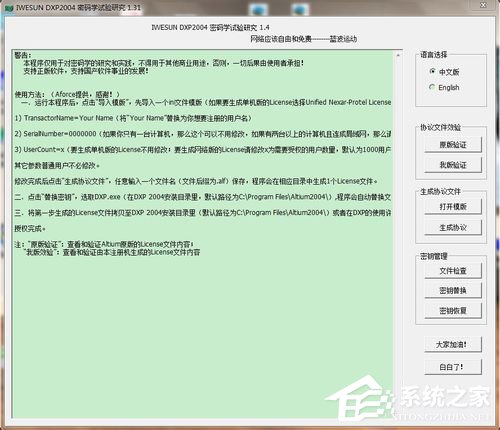Run the 文件检查 file check button
The image size is (500, 430).
[x=453, y=271]
